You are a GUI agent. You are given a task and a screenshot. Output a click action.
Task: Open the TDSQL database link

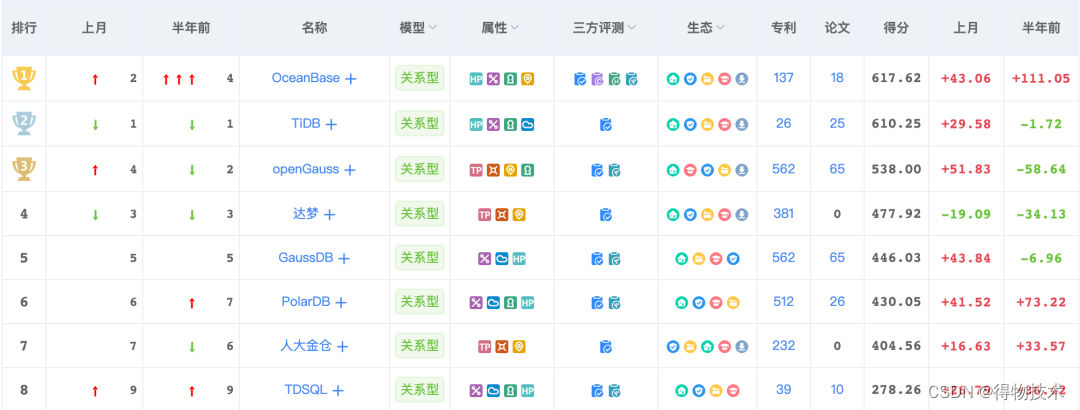tap(306, 389)
